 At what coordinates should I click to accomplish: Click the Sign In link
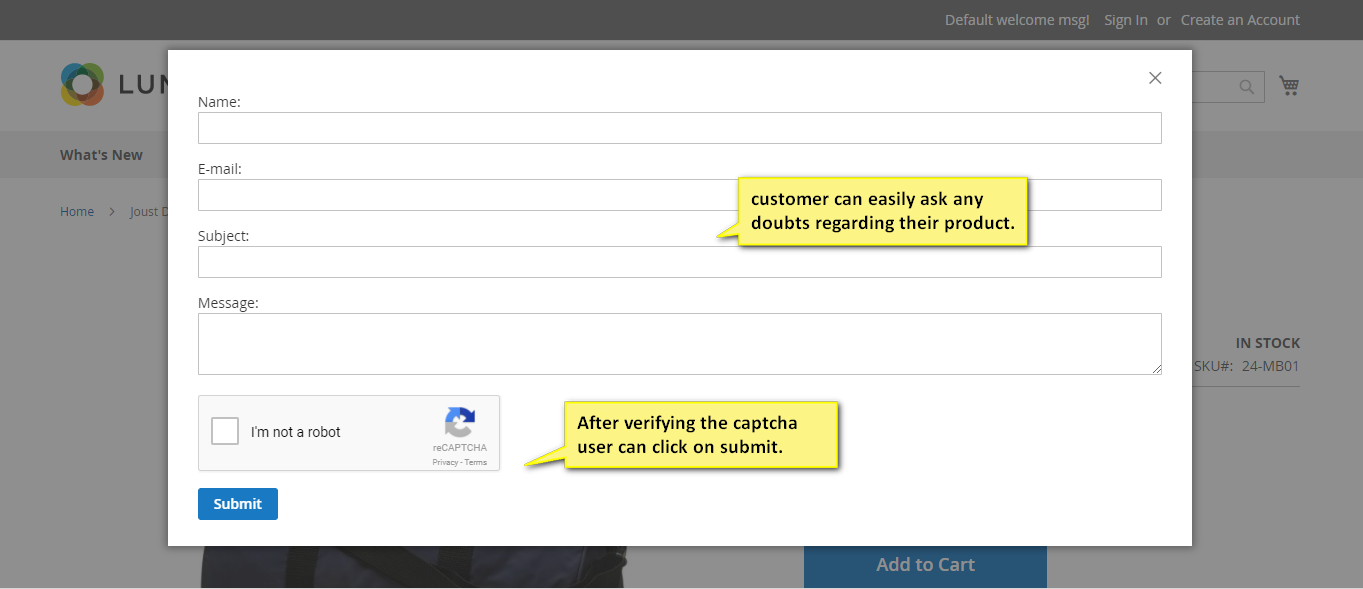[x=1126, y=20]
